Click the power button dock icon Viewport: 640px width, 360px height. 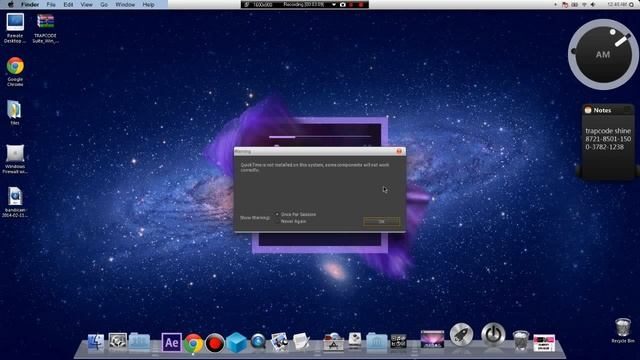coord(493,335)
